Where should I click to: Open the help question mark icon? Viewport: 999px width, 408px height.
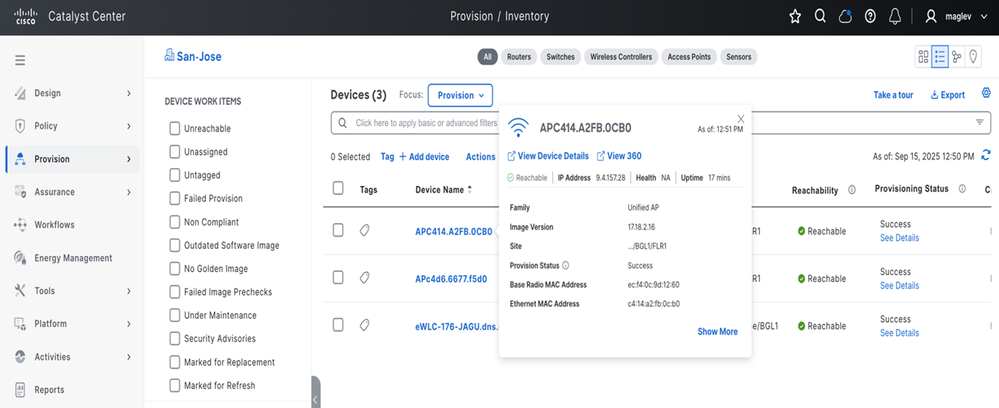pos(870,17)
